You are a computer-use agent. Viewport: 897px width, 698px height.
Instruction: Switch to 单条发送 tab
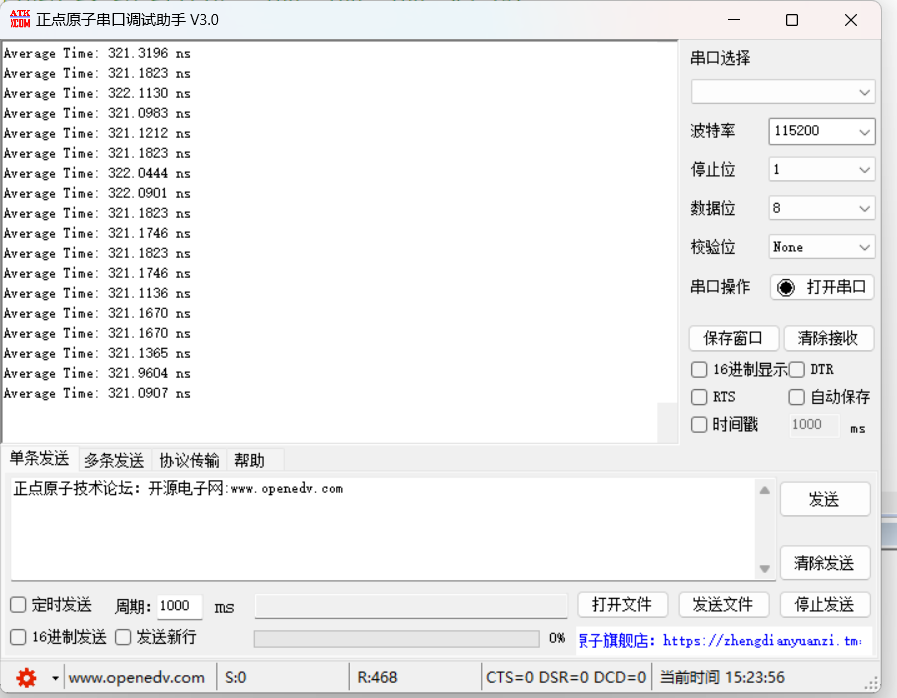click(x=39, y=459)
